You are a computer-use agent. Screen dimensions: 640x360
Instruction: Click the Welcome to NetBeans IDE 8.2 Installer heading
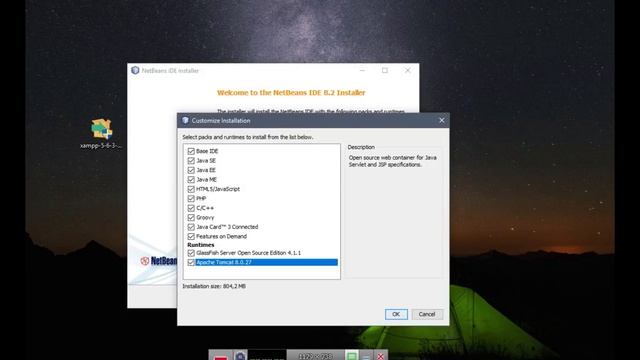point(291,93)
